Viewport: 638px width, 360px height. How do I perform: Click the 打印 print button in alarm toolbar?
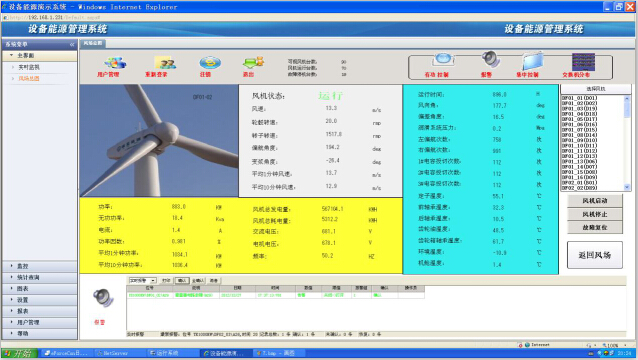166,280
